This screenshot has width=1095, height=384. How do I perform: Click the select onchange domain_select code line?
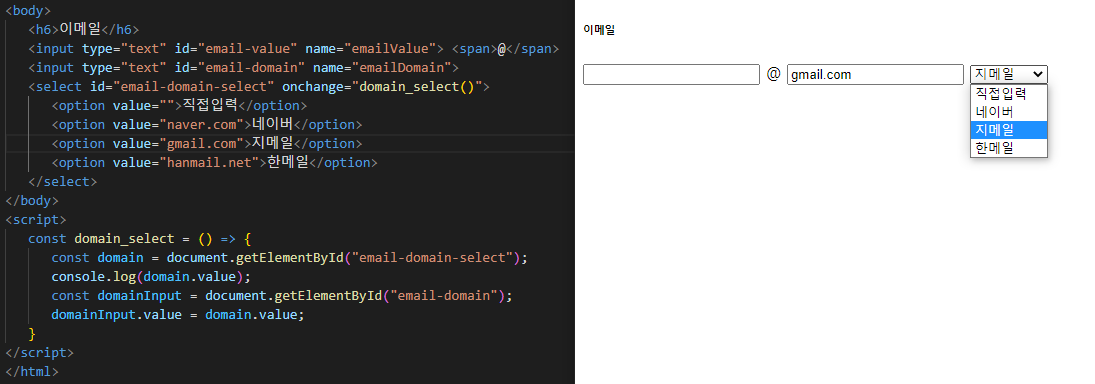point(259,87)
